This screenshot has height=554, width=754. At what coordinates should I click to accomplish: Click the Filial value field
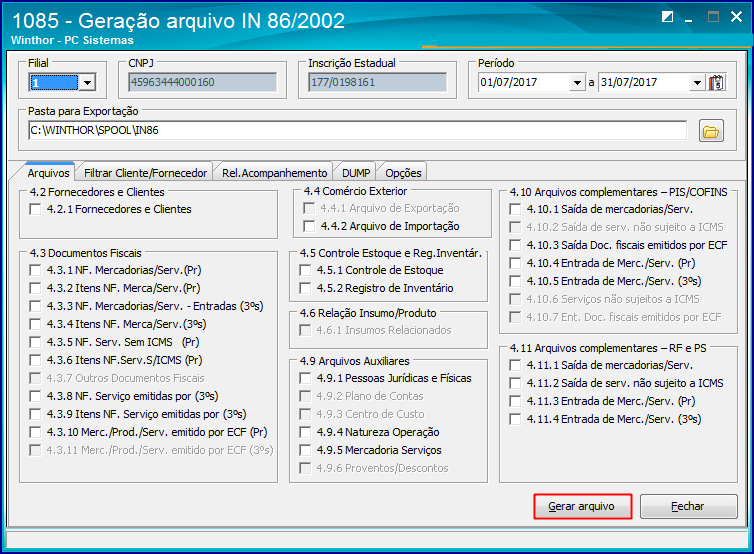(x=53, y=83)
